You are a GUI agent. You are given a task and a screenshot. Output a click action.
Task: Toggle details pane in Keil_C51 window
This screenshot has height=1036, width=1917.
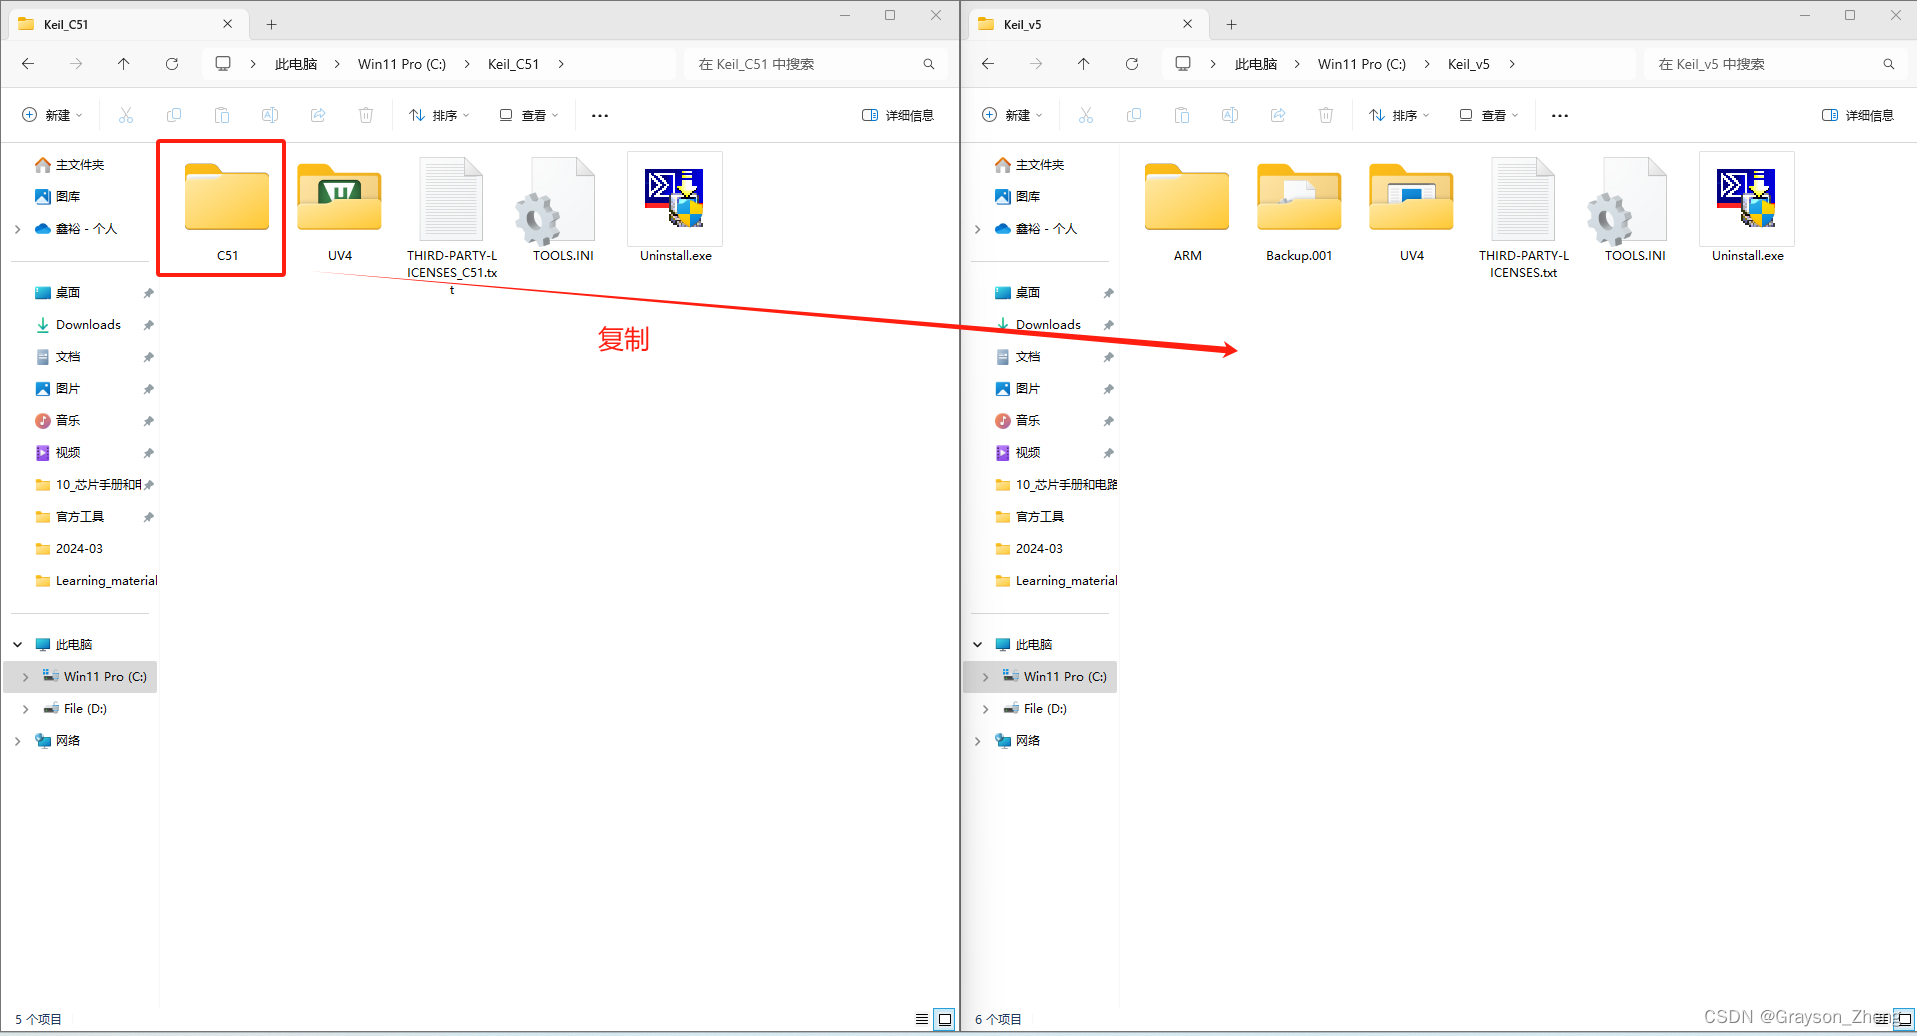pyautogui.click(x=898, y=115)
